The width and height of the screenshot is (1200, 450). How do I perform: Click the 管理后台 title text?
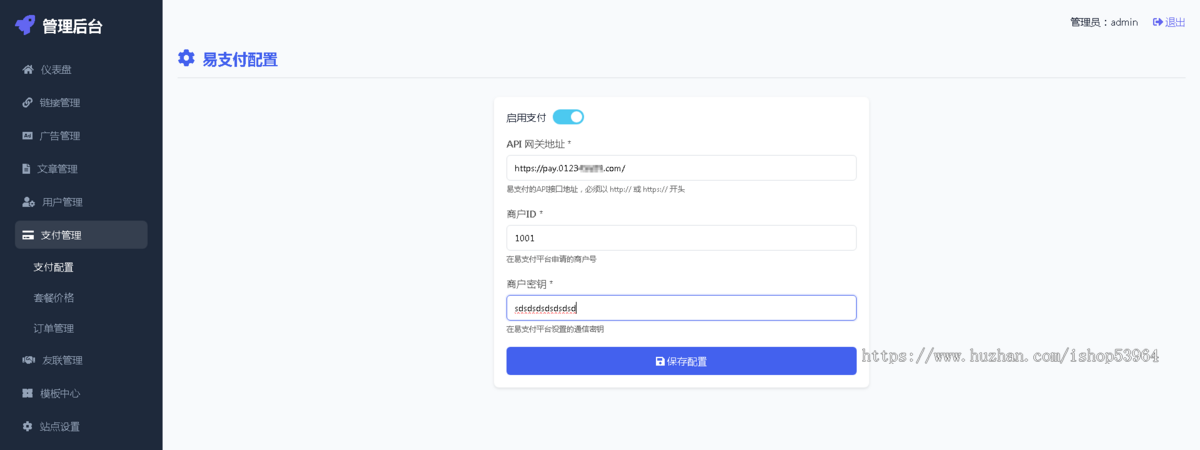[72, 26]
